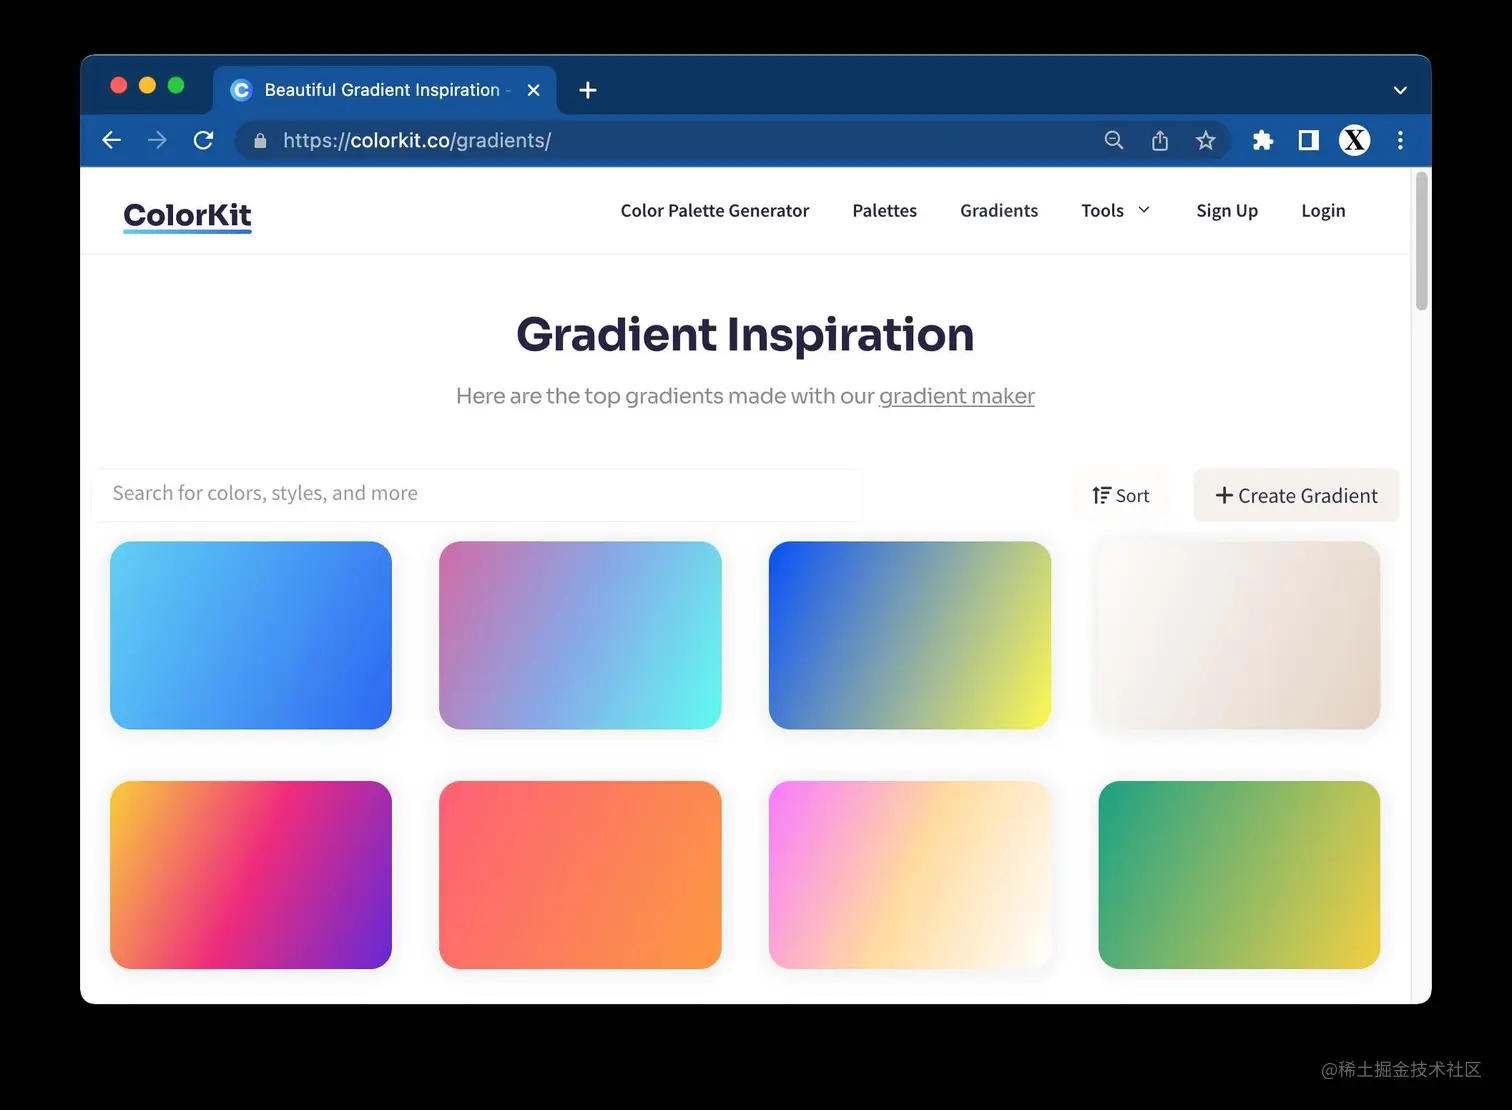Select the pink-to-purple gradient swatch

pyautogui.click(x=250, y=874)
